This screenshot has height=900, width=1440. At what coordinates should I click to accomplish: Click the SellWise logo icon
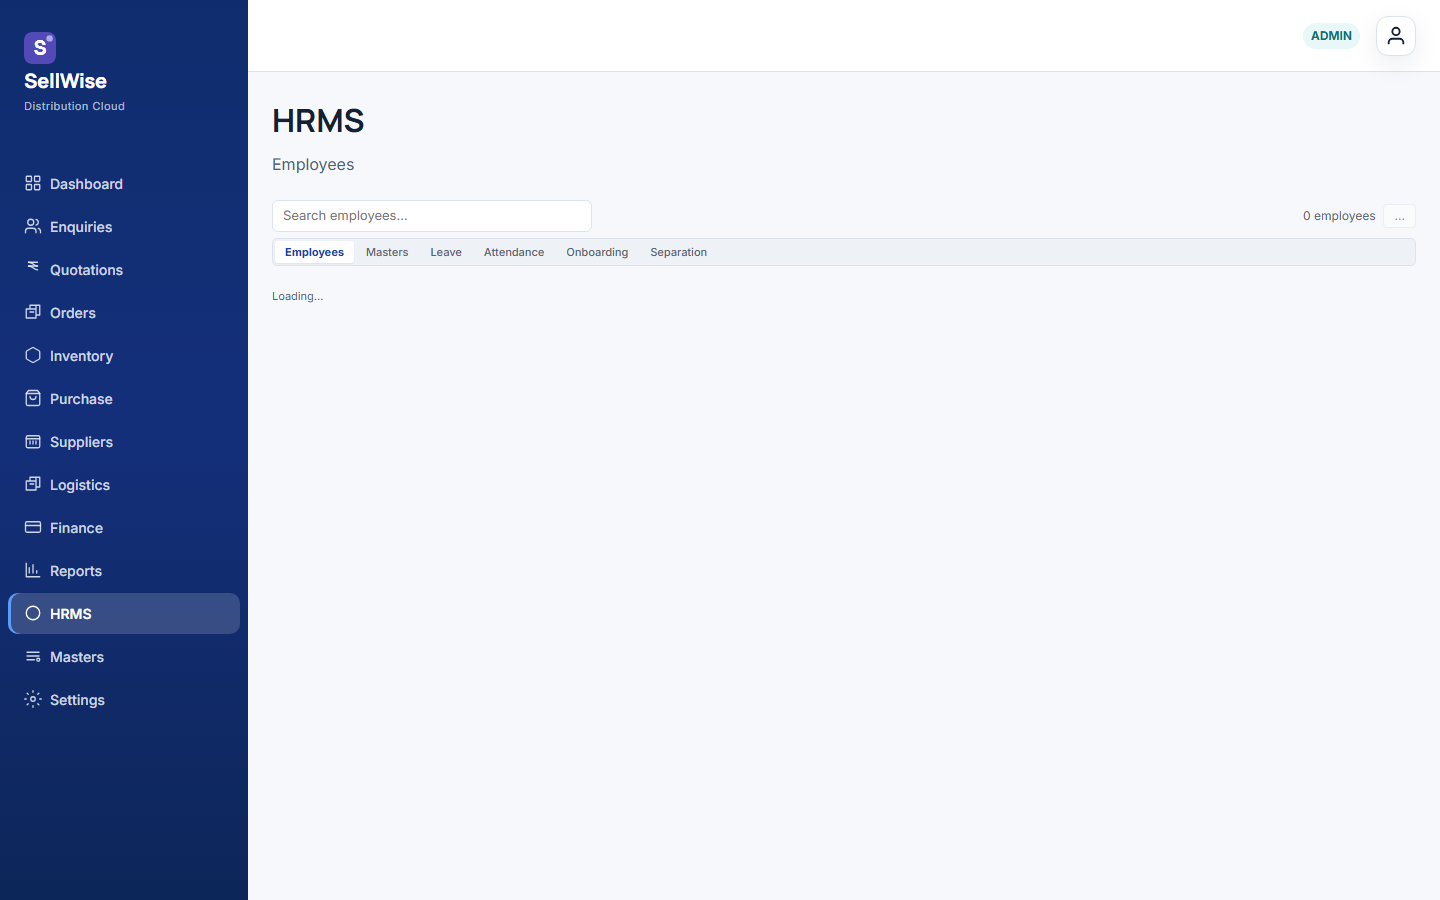40,48
